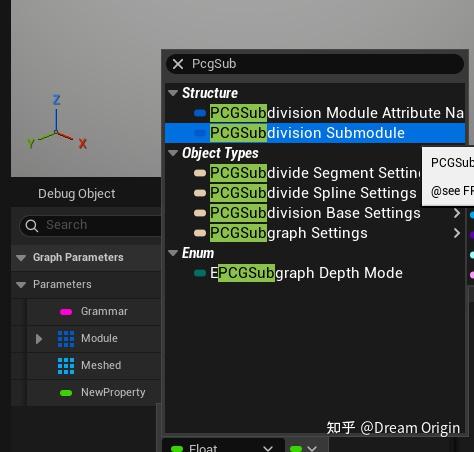Clear the PcgSub search text with X
Screen dimensions: 474x452
pos(178,64)
